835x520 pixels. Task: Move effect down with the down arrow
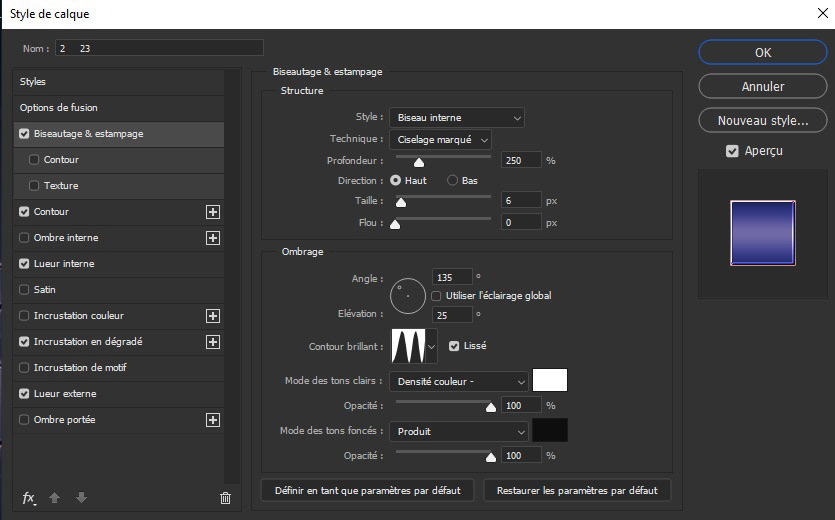point(81,498)
